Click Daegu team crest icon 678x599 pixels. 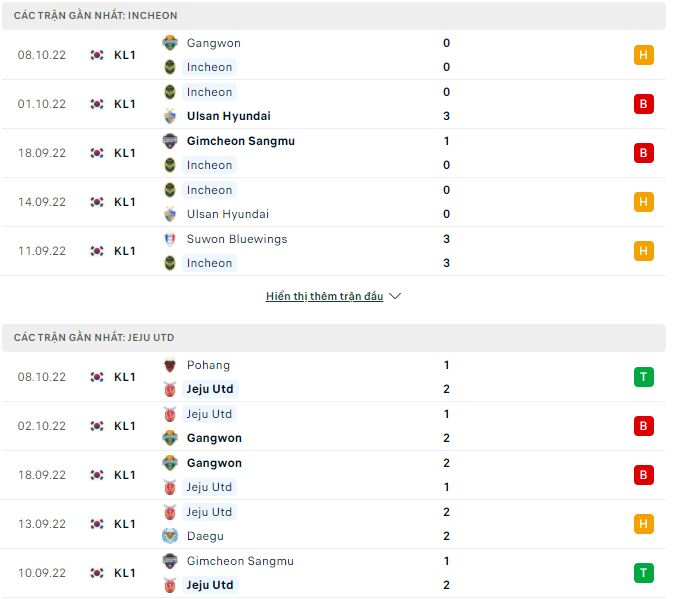tap(170, 536)
